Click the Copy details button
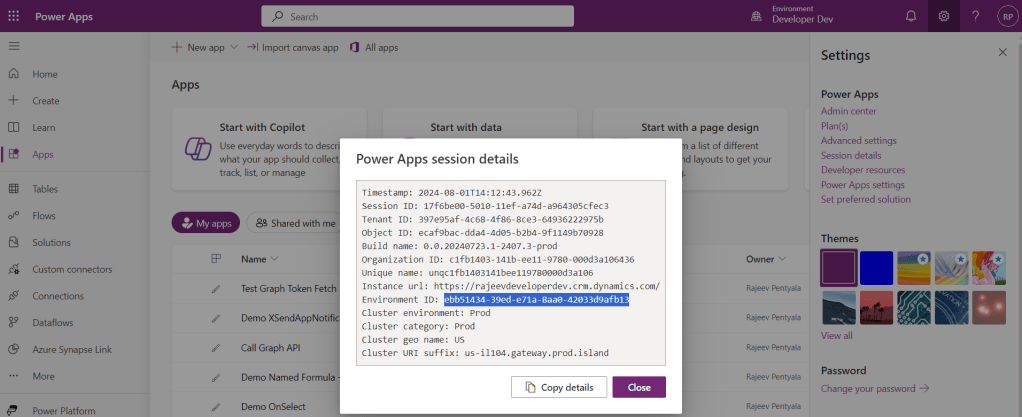The height and width of the screenshot is (417, 1022). [x=558, y=387]
